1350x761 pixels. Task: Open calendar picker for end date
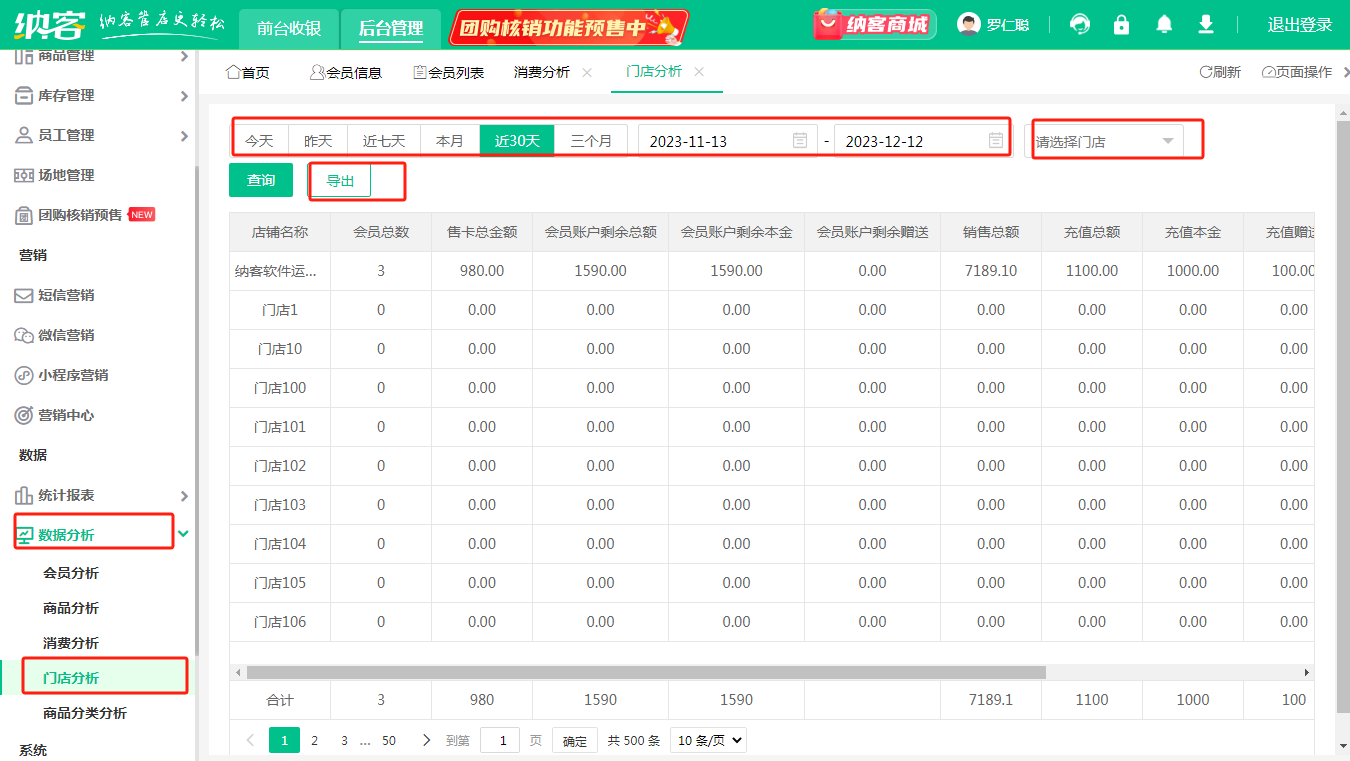click(996, 141)
